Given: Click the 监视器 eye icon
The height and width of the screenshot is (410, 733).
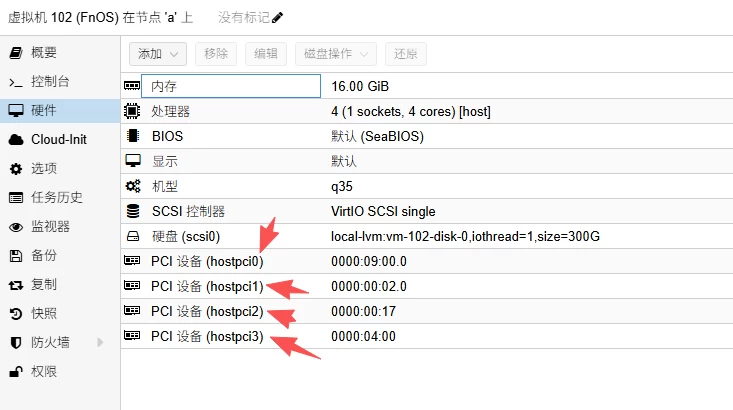Looking at the screenshot, I should (16, 227).
